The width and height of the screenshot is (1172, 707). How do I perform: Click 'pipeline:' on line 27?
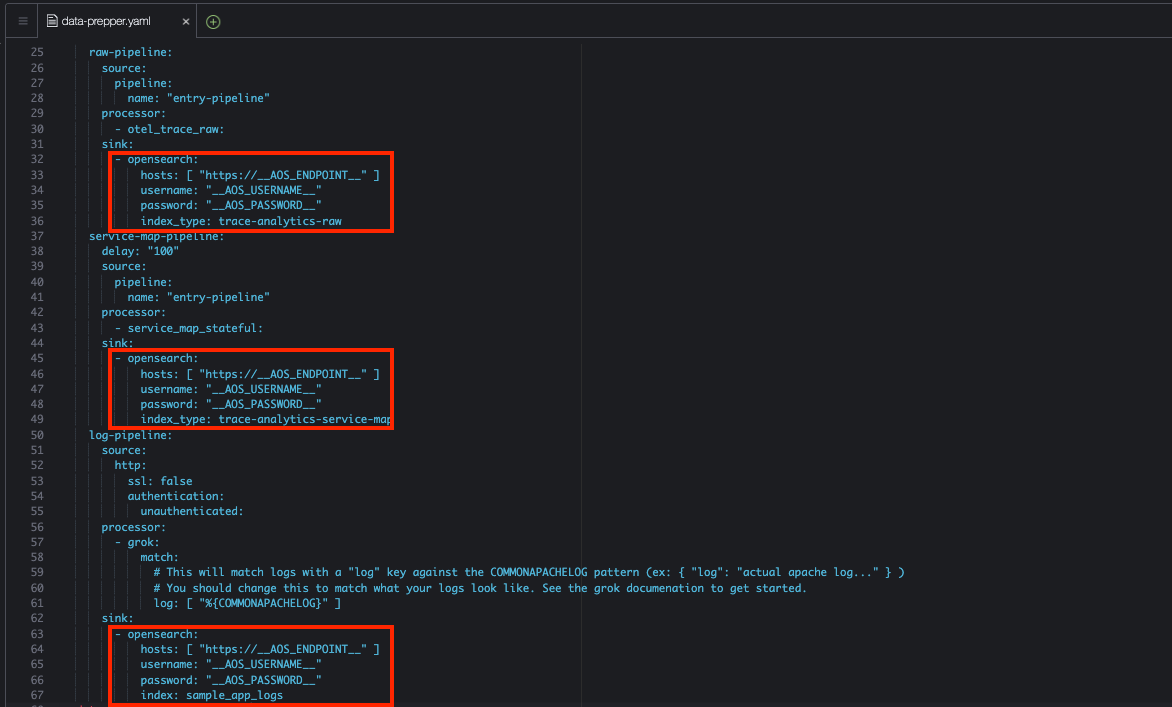pos(143,83)
